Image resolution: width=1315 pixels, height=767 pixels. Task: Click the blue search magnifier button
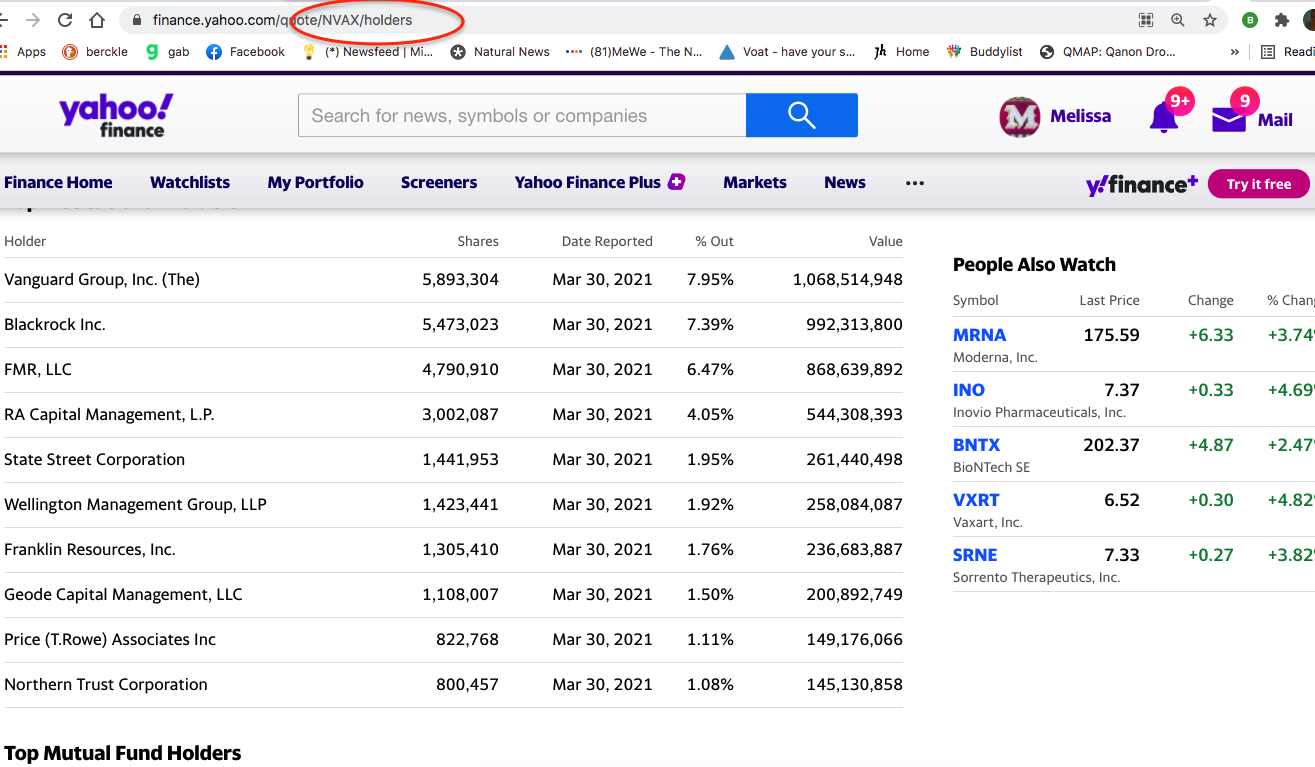(802, 115)
